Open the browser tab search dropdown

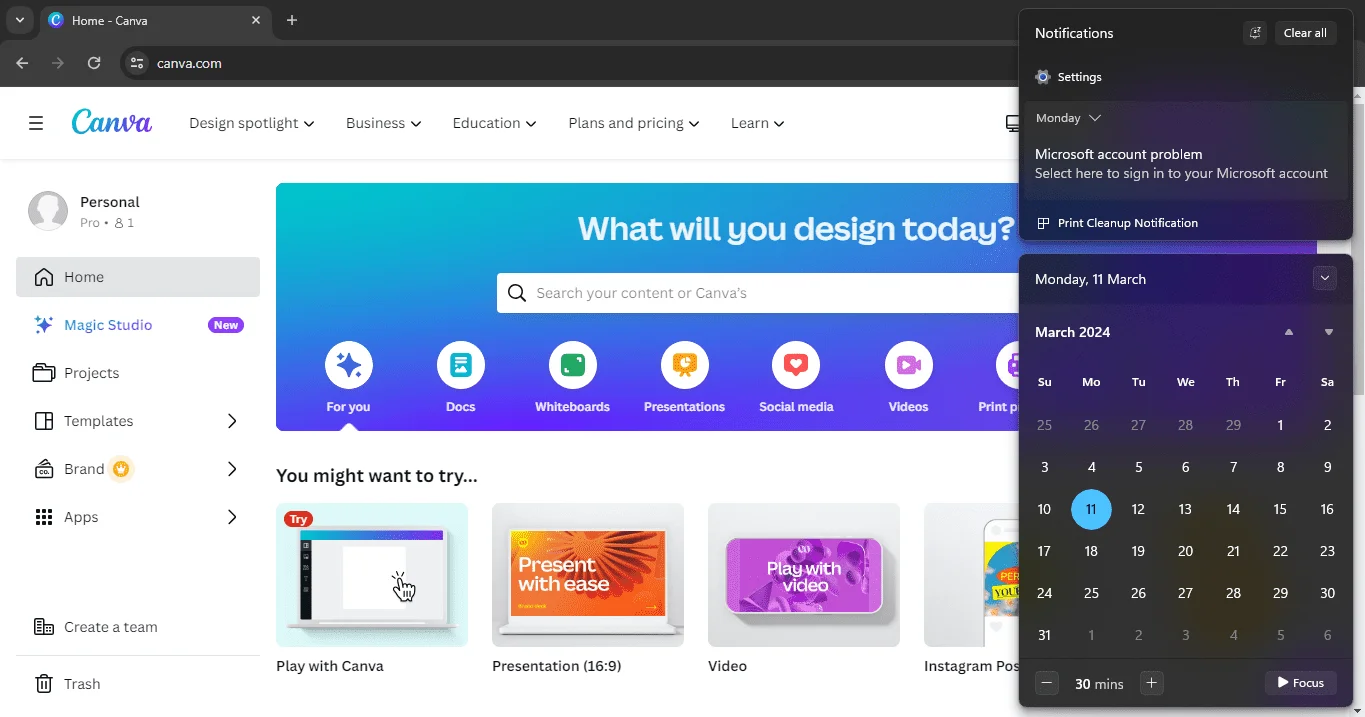pos(19,20)
